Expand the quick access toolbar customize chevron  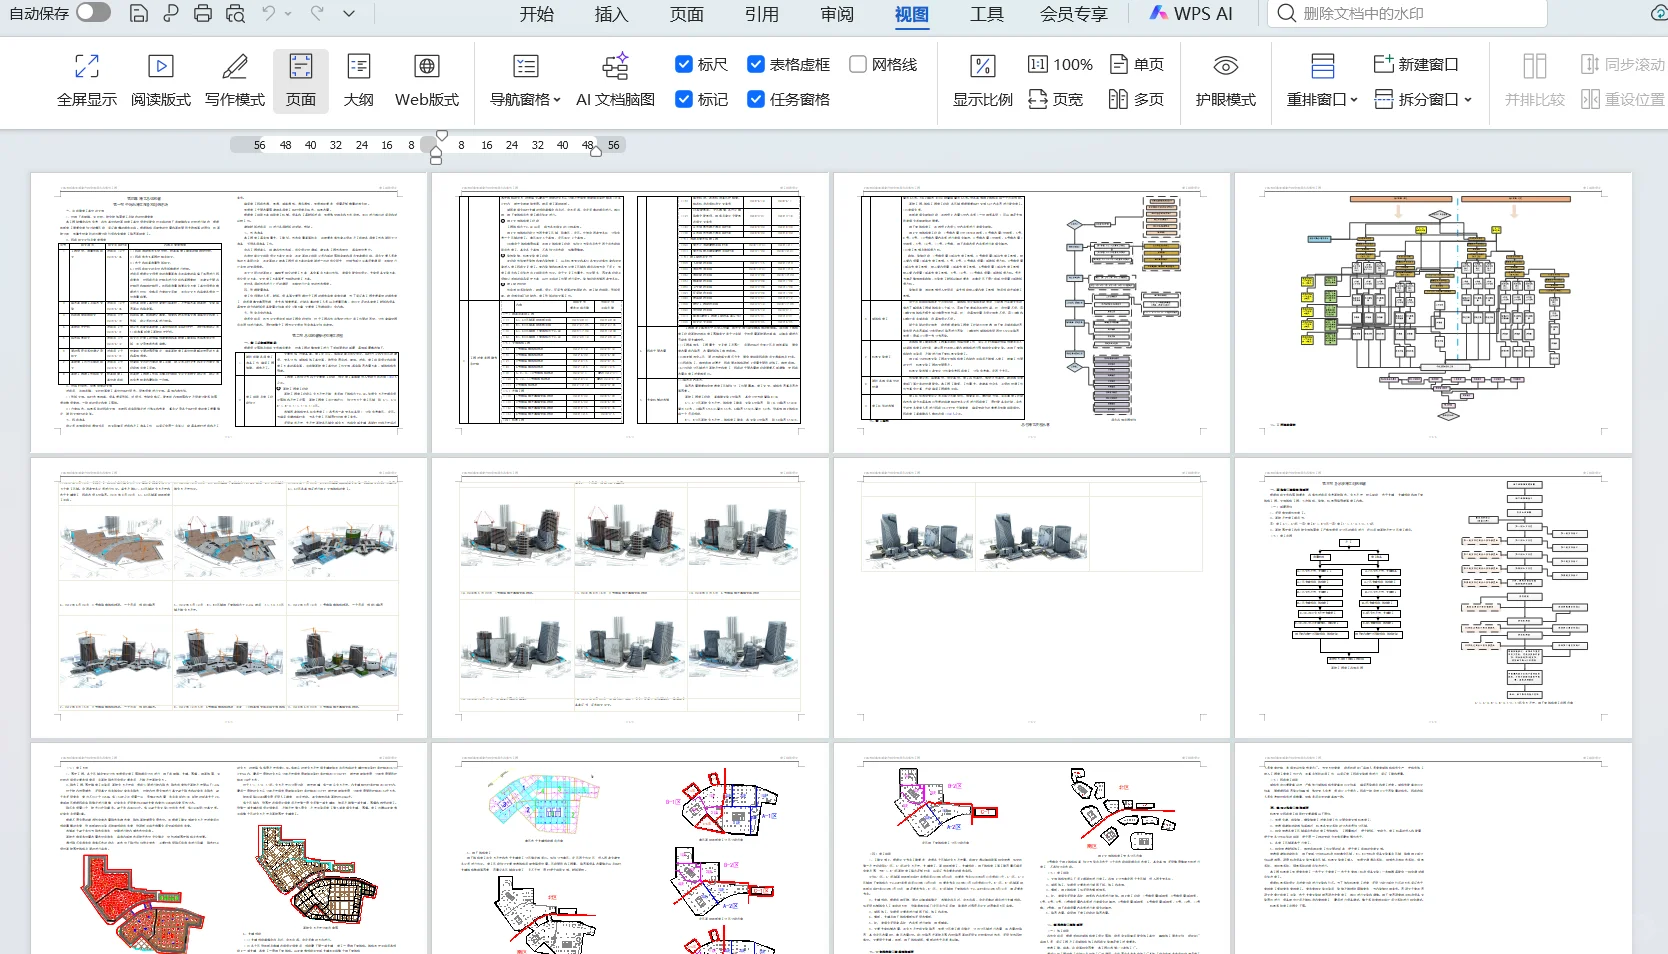point(349,13)
